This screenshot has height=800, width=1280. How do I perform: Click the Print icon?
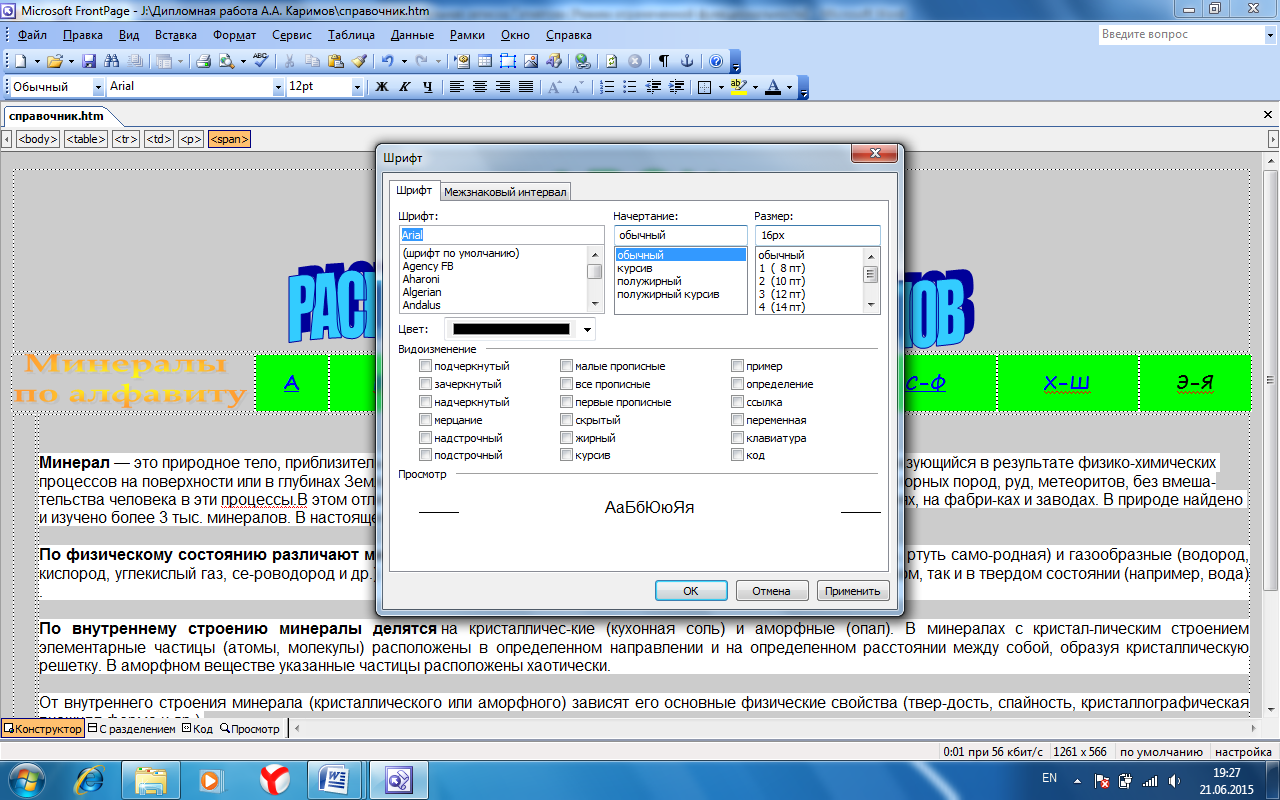(203, 61)
